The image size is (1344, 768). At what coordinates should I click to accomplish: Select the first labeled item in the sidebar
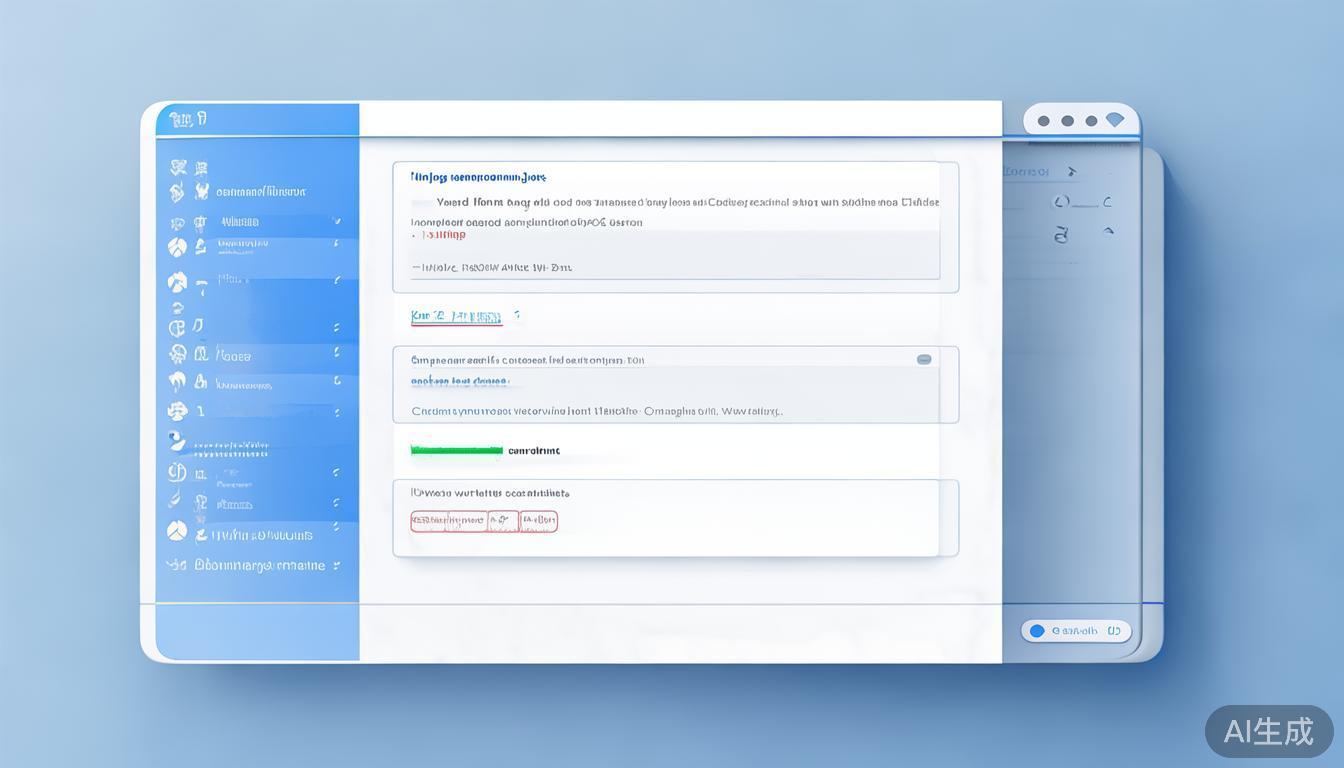pyautogui.click(x=260, y=191)
